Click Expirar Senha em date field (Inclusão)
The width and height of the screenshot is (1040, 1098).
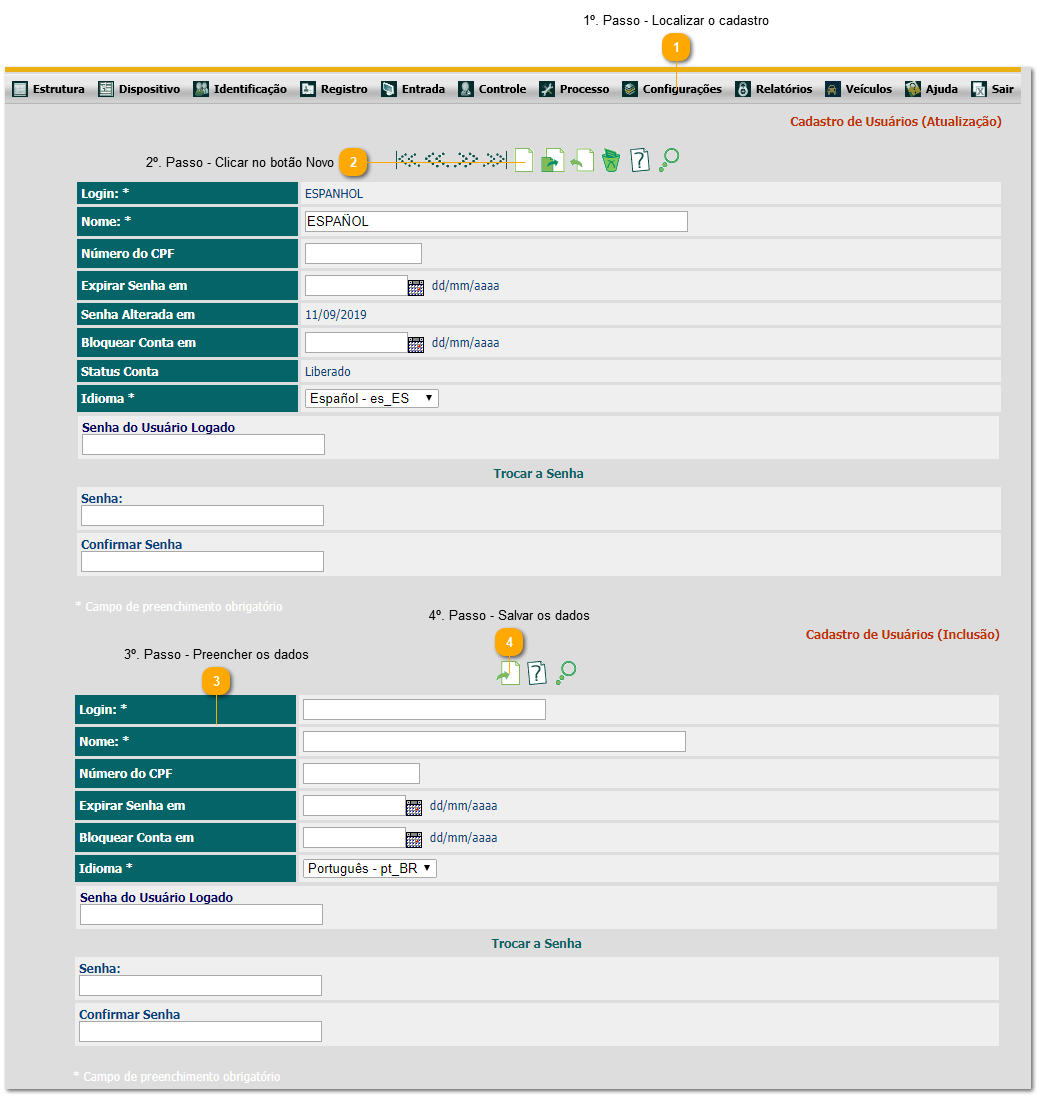click(x=354, y=805)
